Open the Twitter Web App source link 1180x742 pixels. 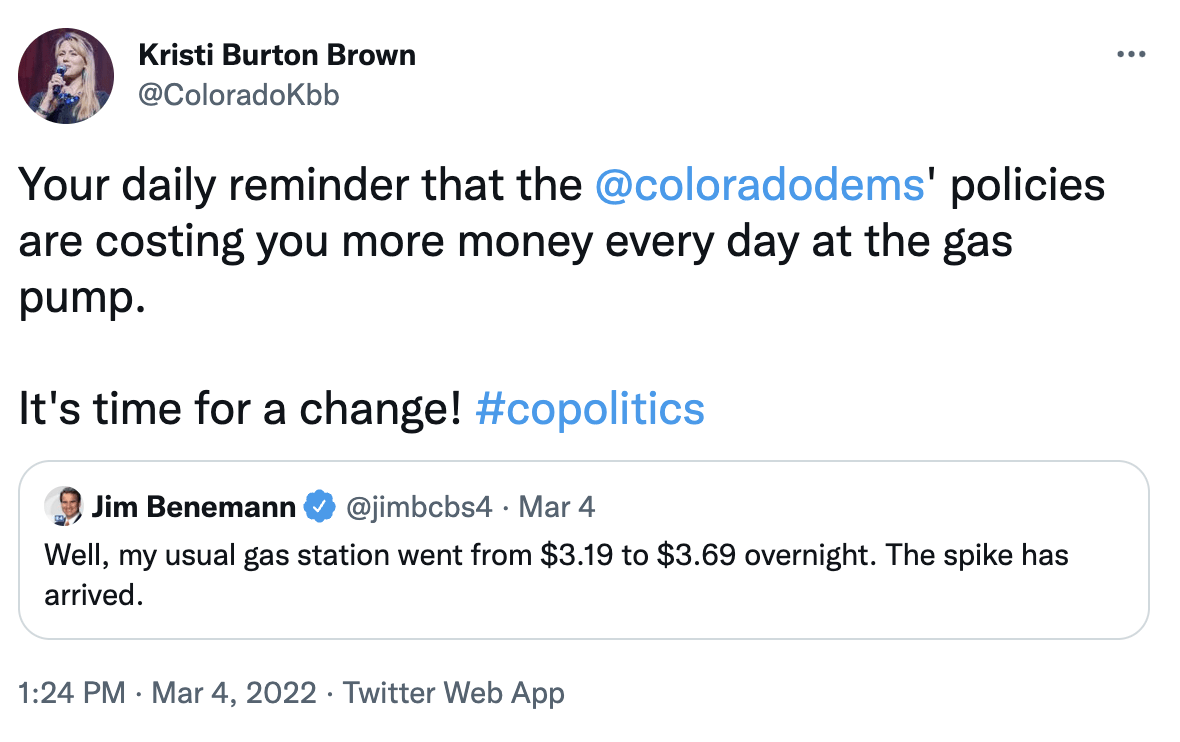coord(453,692)
